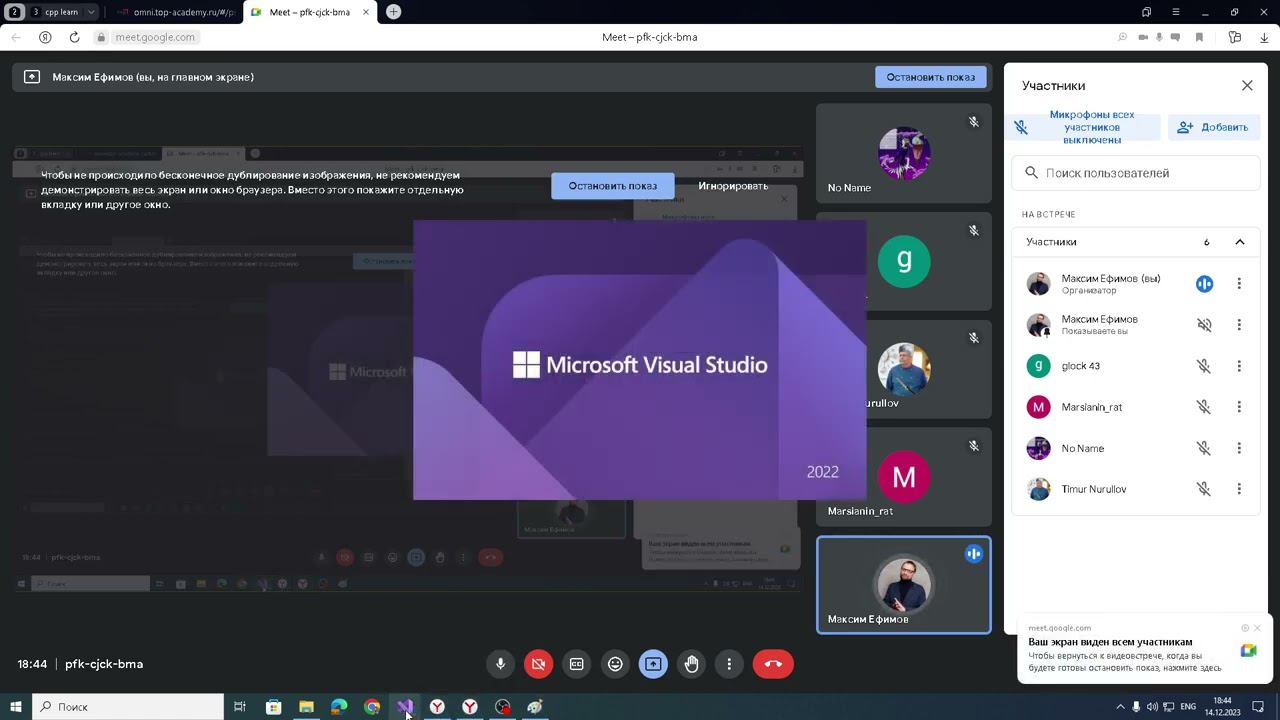Viewport: 1280px width, 720px height.
Task: Focus the "Поиск пользователей" search field
Action: tap(1136, 173)
